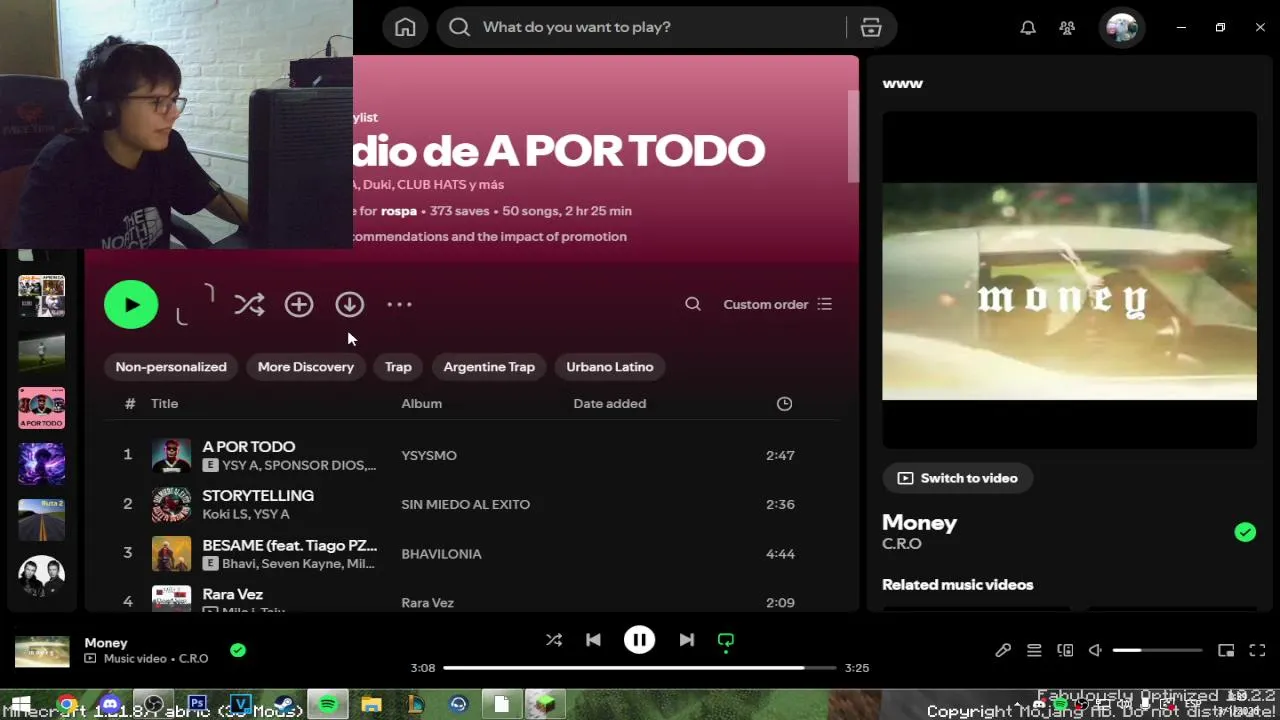Screen dimensions: 1280x720
Task: Toggle saved check for Money in side panel
Action: (x=1245, y=532)
